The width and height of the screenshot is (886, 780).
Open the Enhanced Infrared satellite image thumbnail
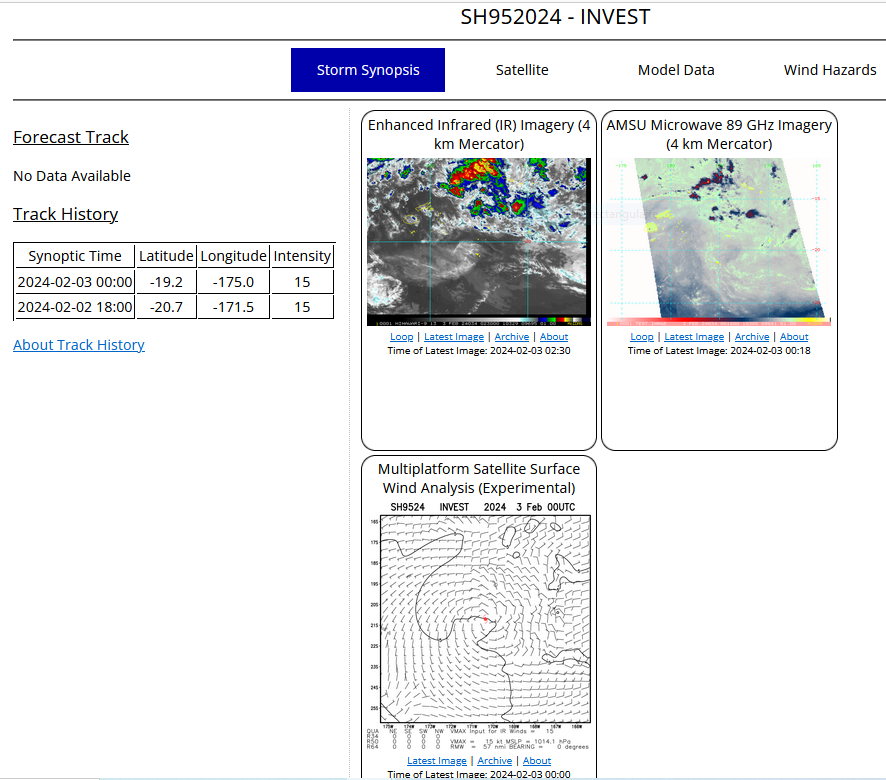(479, 242)
